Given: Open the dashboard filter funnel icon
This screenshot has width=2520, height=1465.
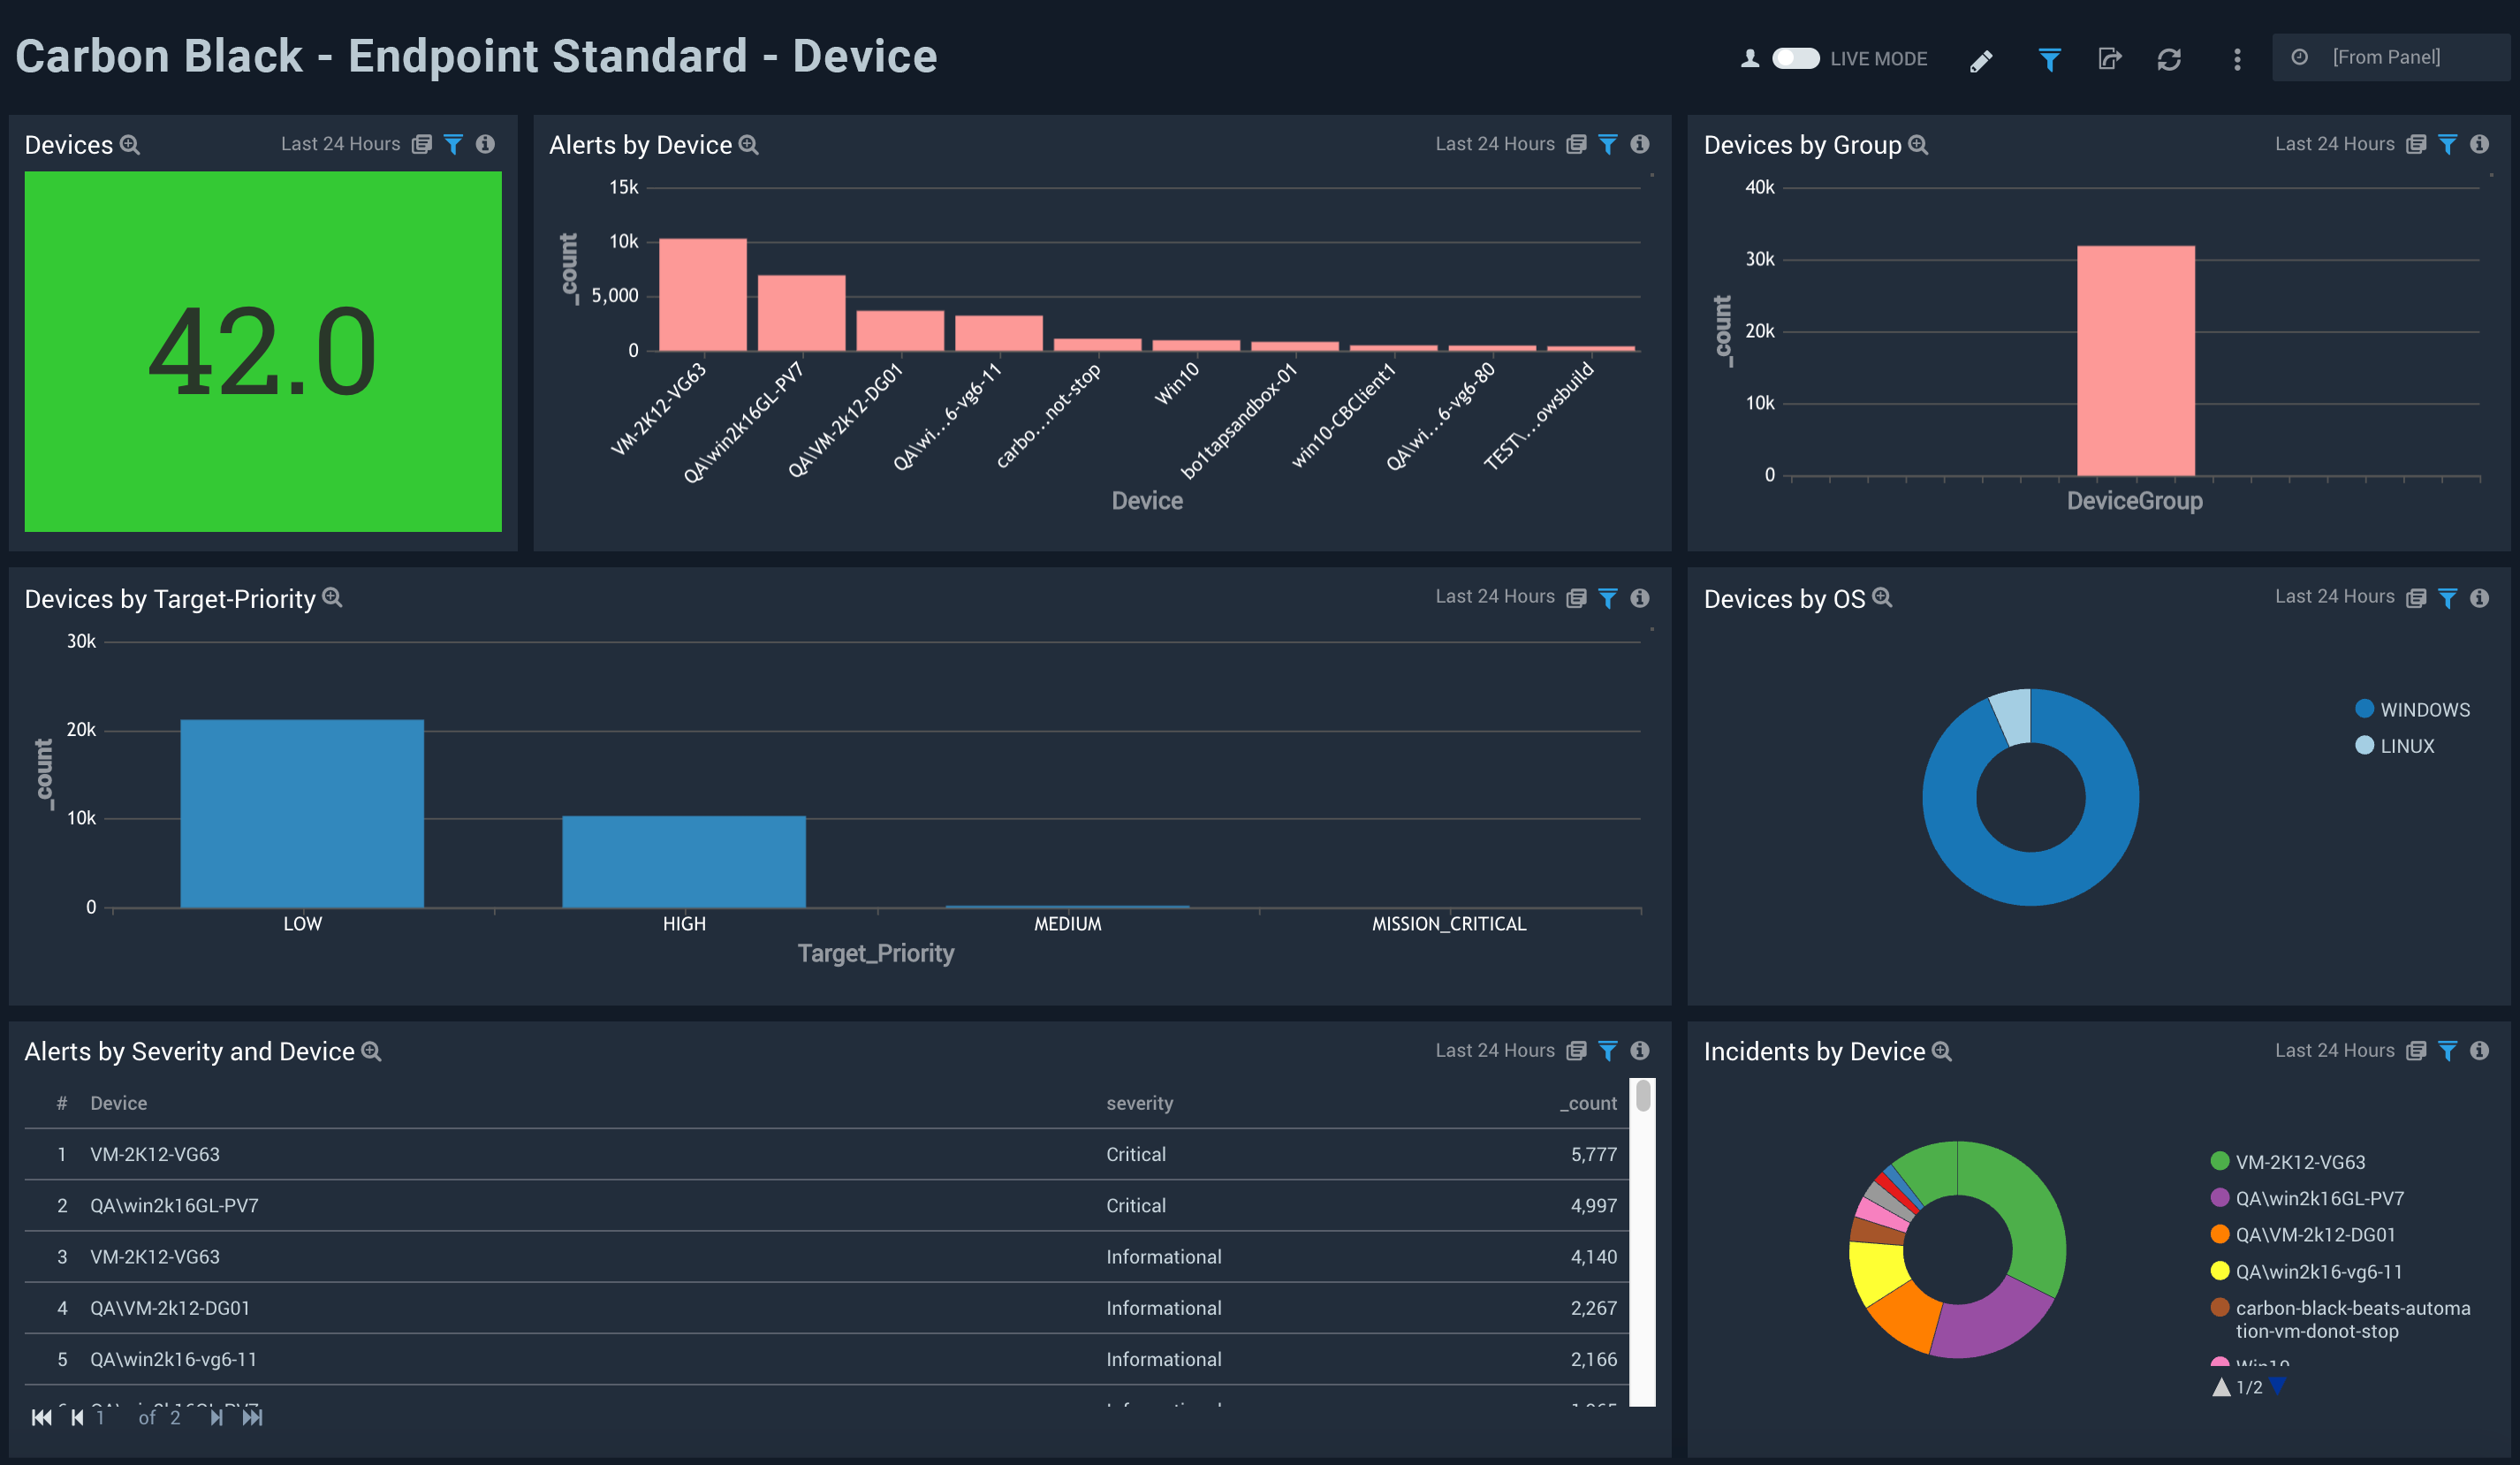Looking at the screenshot, I should pyautogui.click(x=2049, y=60).
